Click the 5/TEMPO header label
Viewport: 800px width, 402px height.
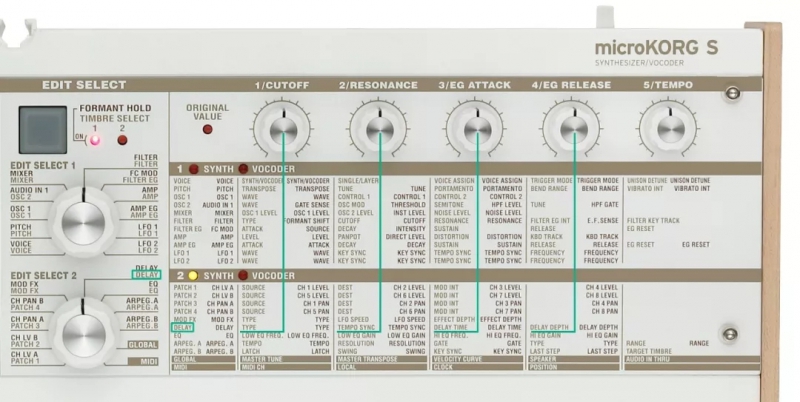pos(668,85)
